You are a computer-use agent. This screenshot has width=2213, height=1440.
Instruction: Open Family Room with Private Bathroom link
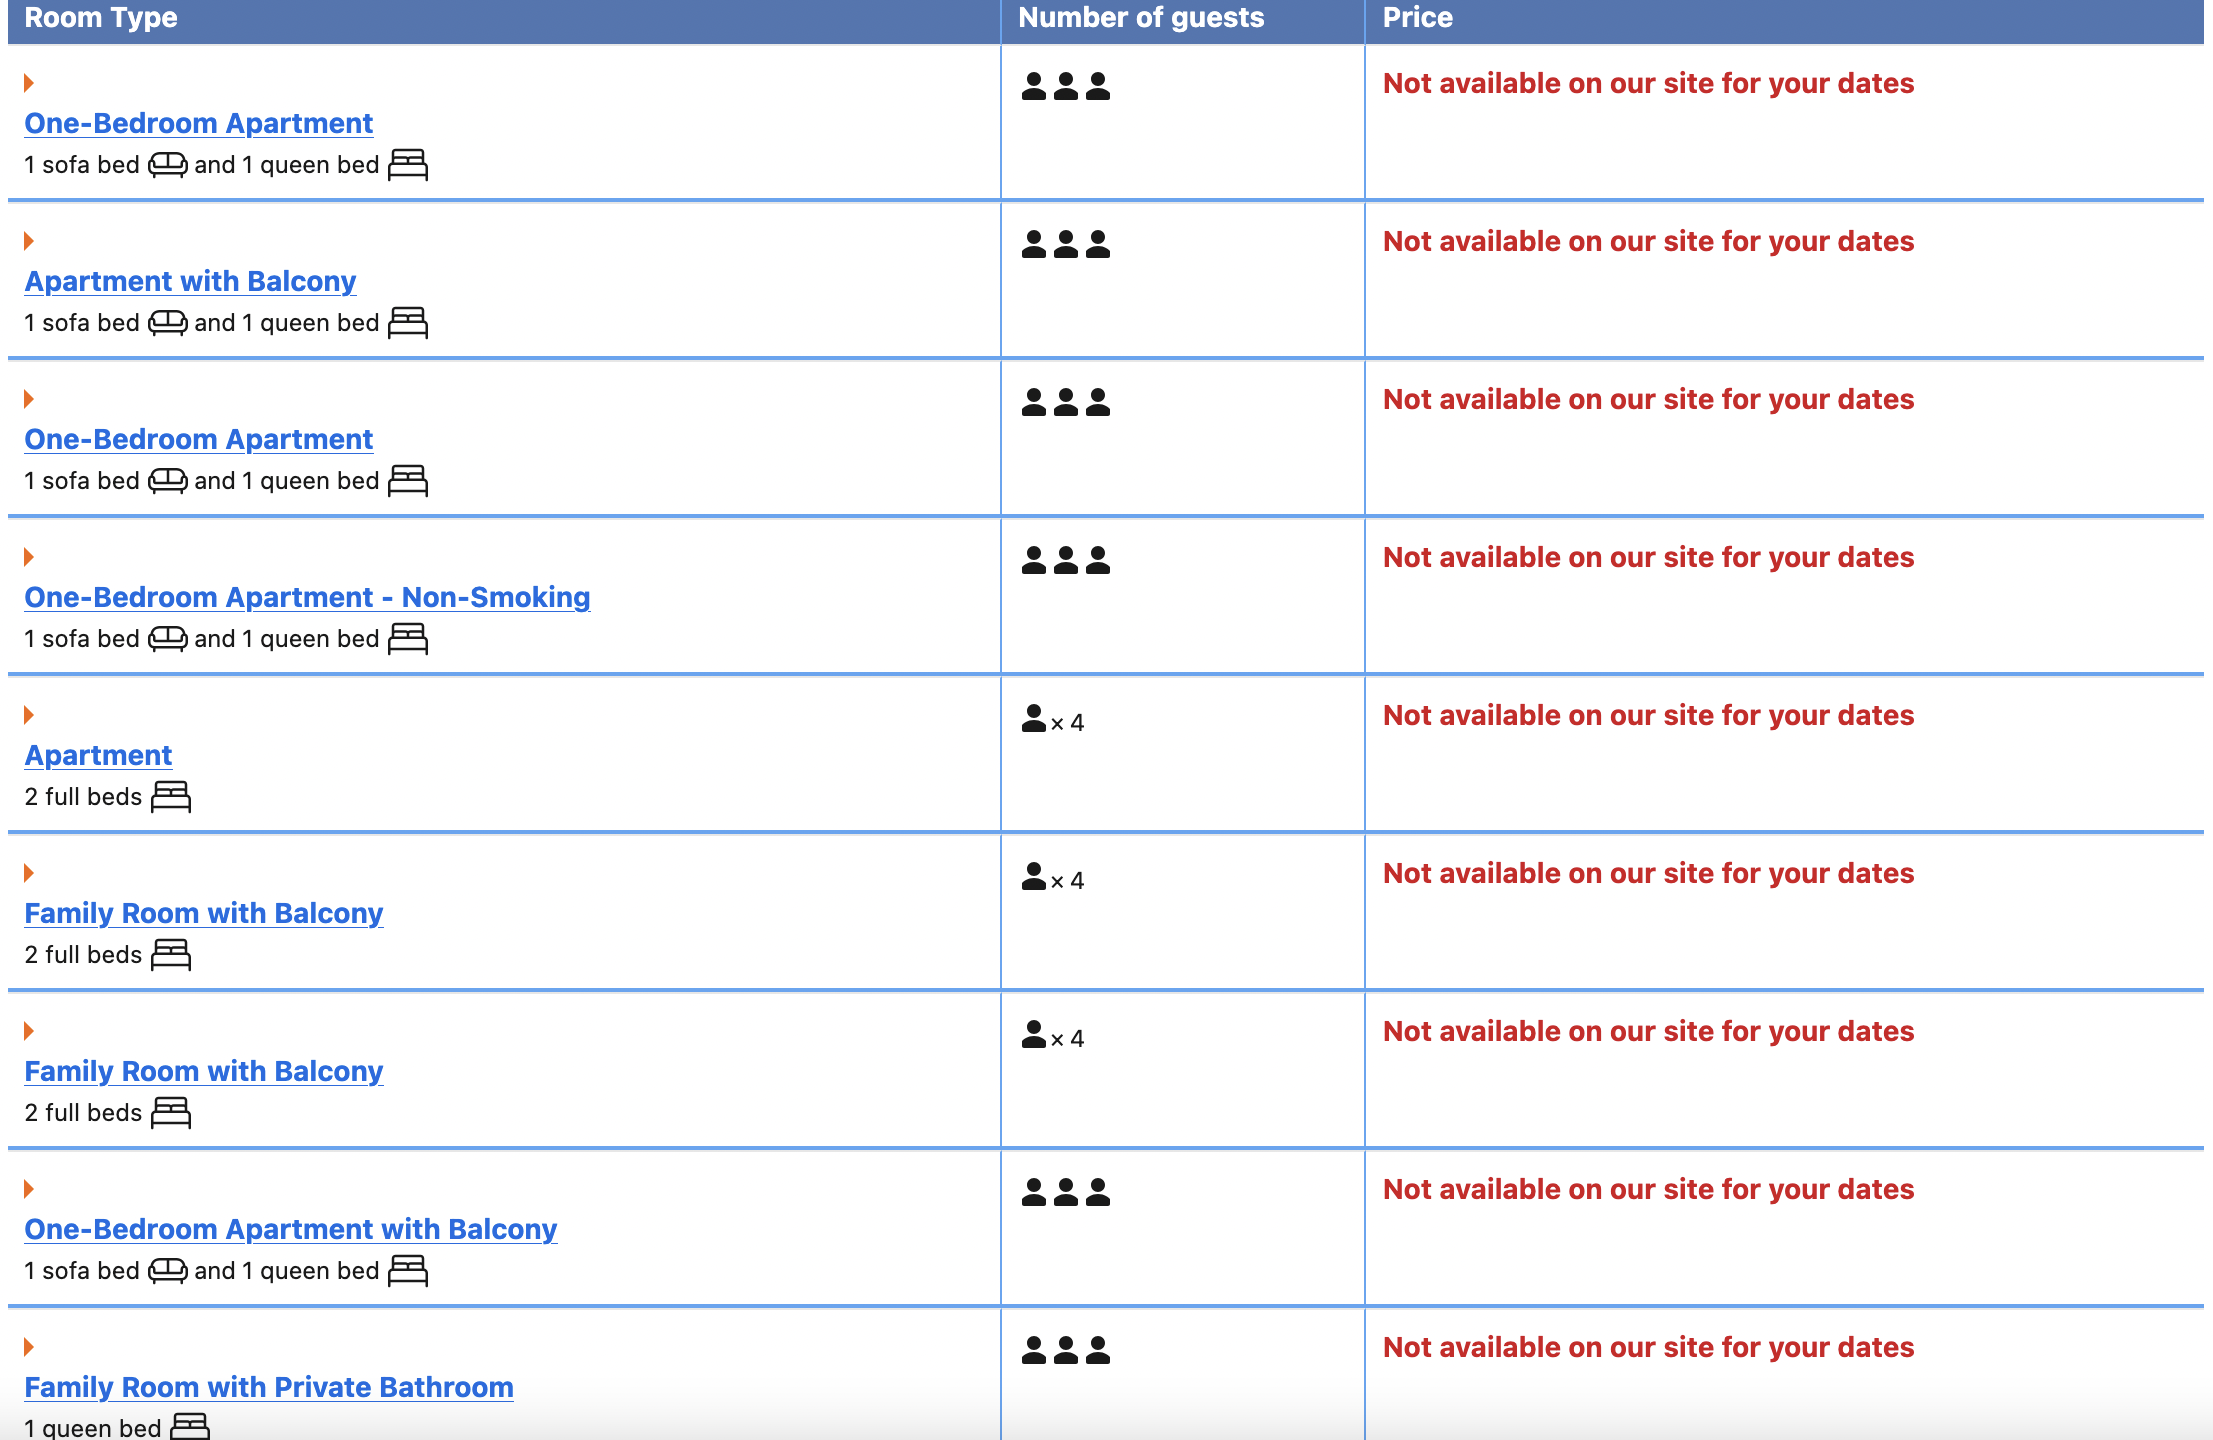(x=269, y=1387)
